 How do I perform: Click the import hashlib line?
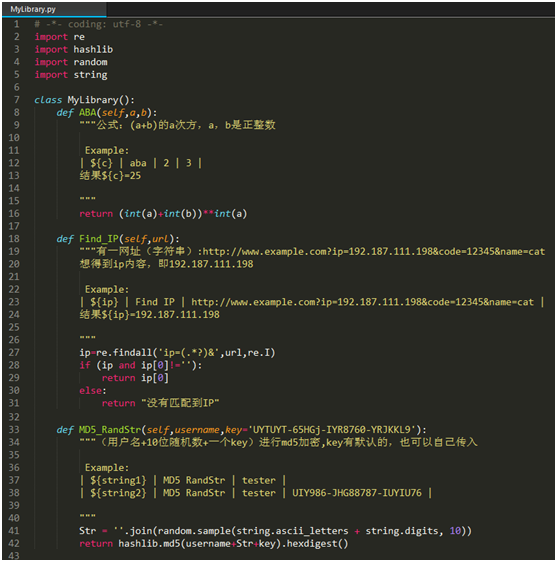(74, 49)
